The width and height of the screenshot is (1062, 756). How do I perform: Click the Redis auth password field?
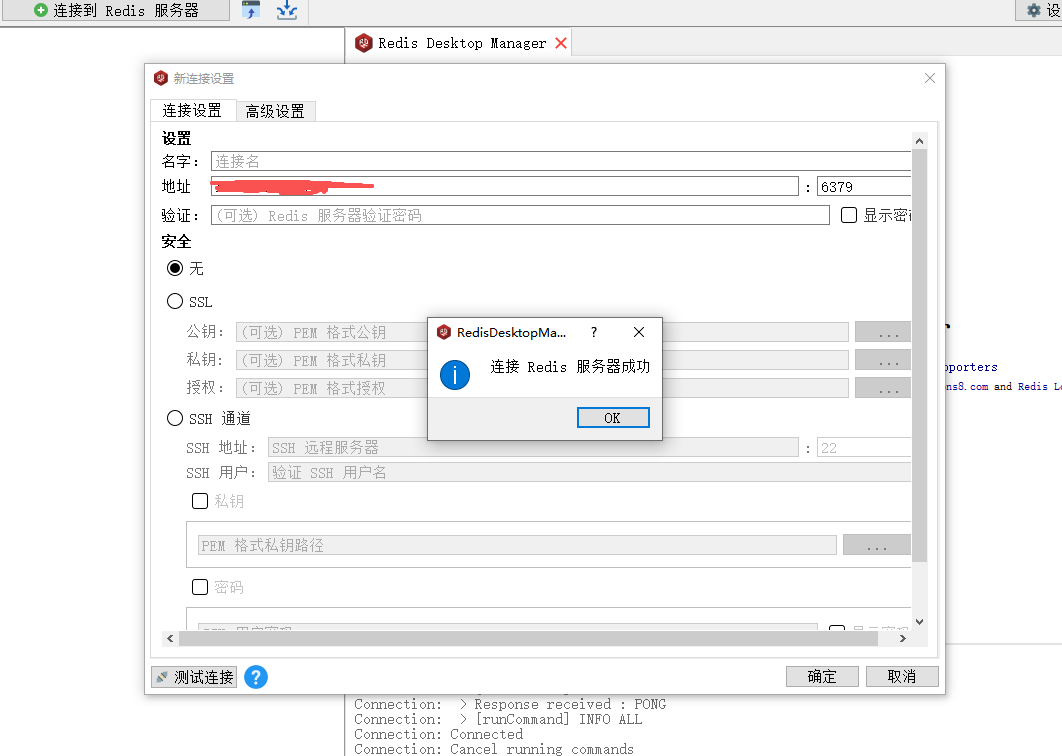tap(520, 215)
